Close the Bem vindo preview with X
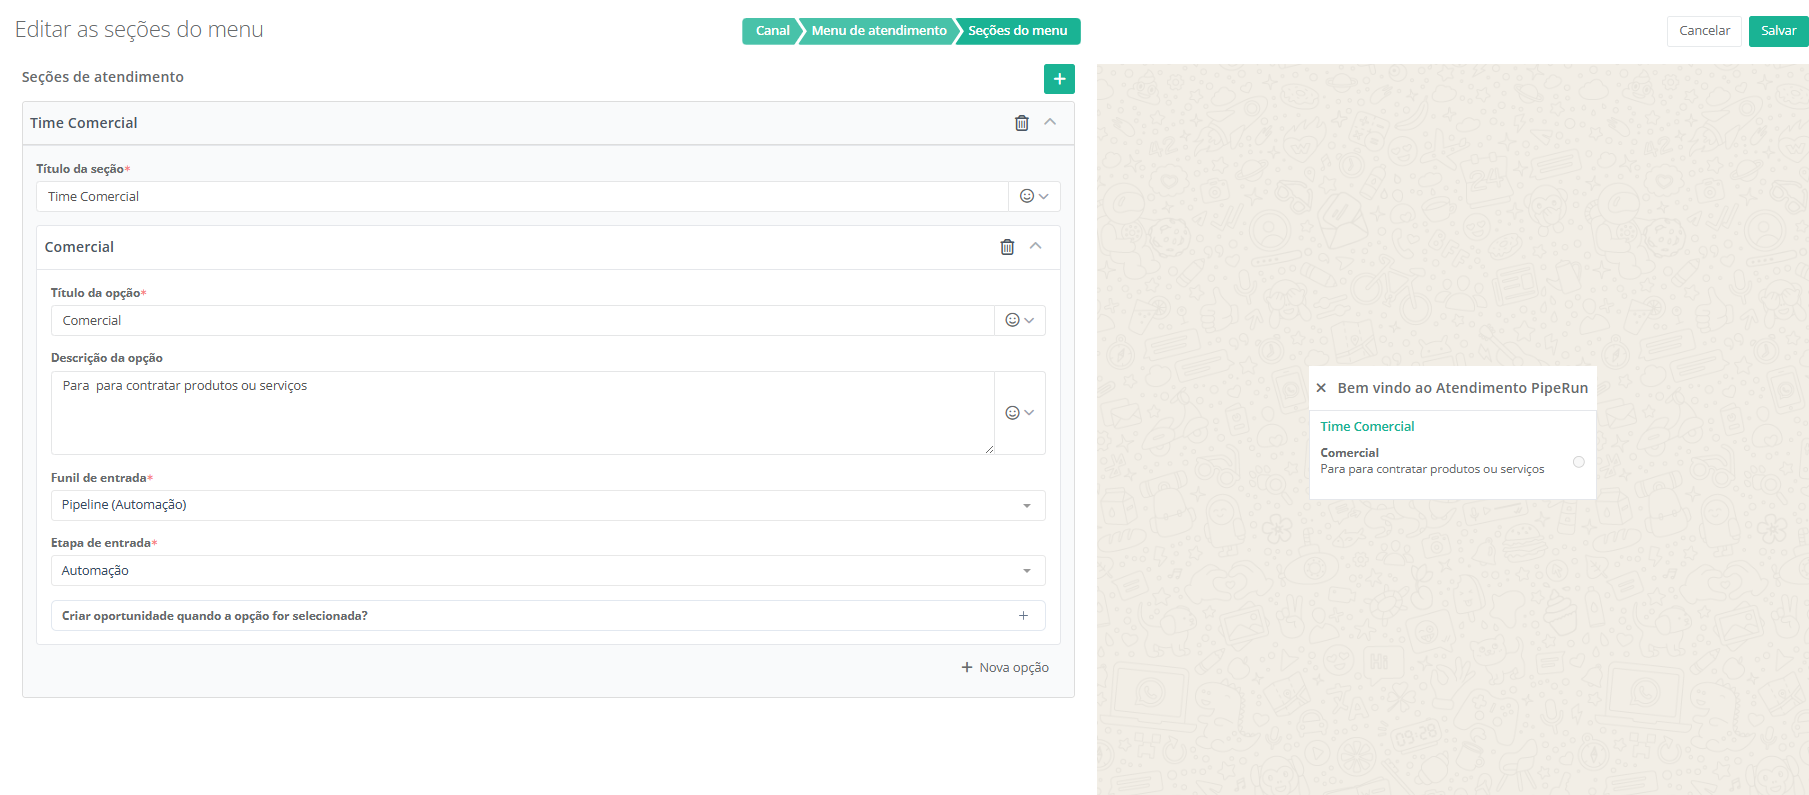 click(x=1321, y=388)
